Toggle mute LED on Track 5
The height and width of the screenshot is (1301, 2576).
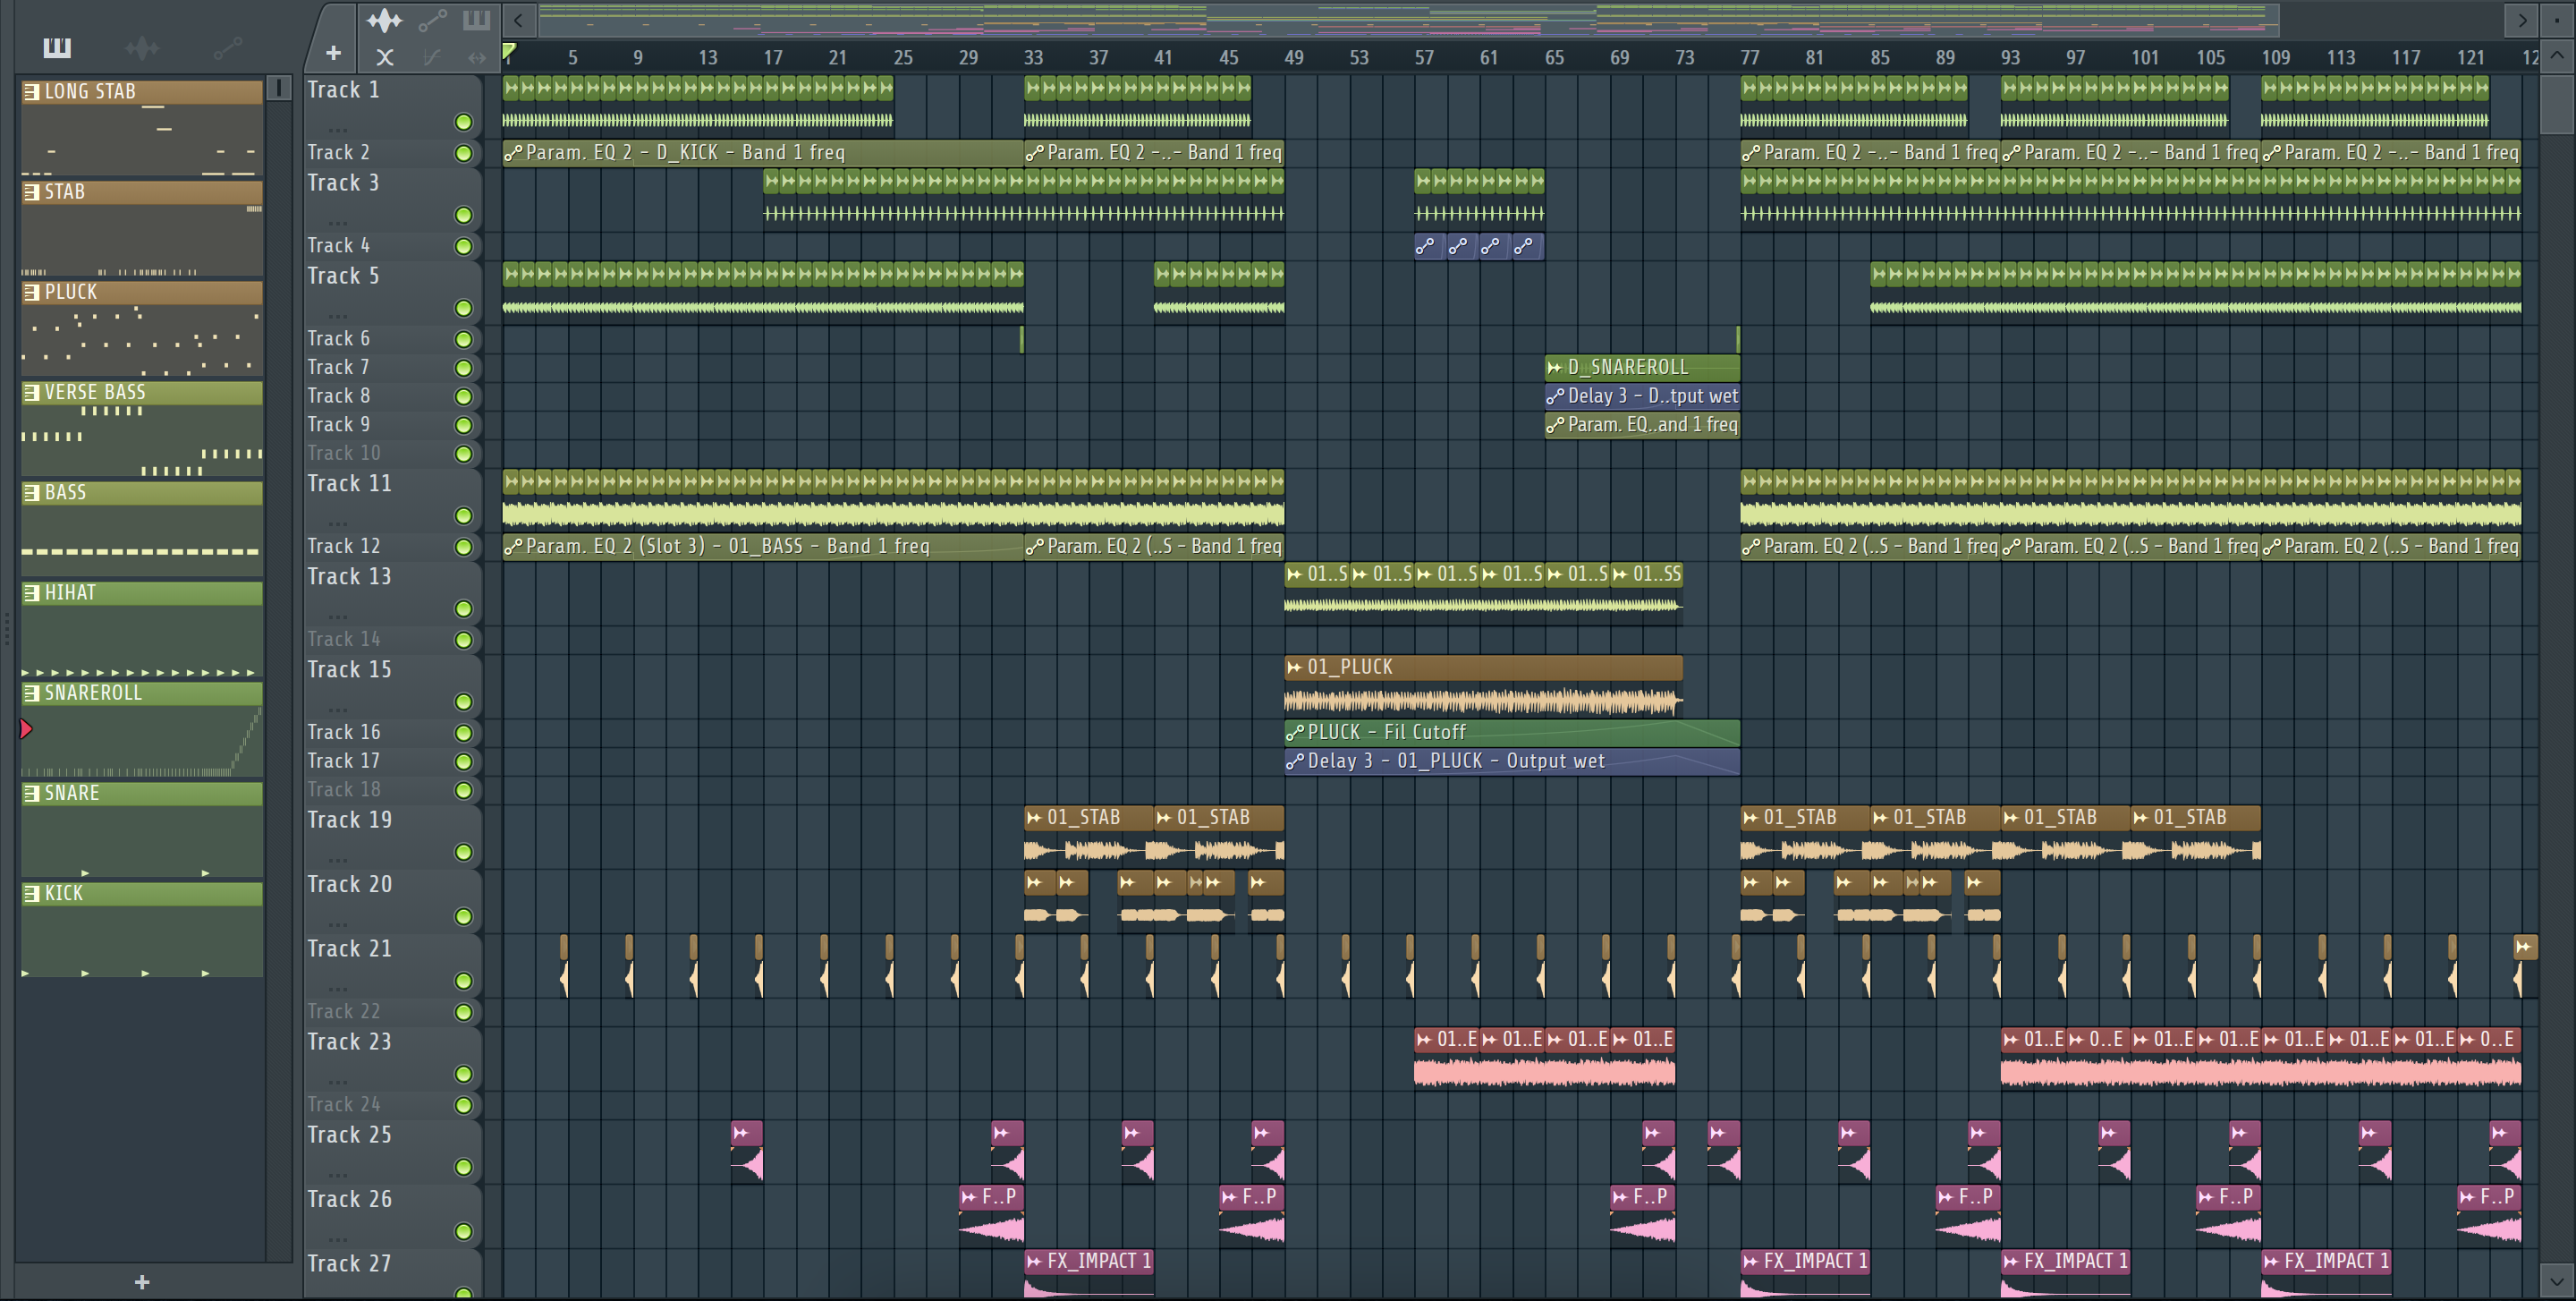click(x=463, y=308)
